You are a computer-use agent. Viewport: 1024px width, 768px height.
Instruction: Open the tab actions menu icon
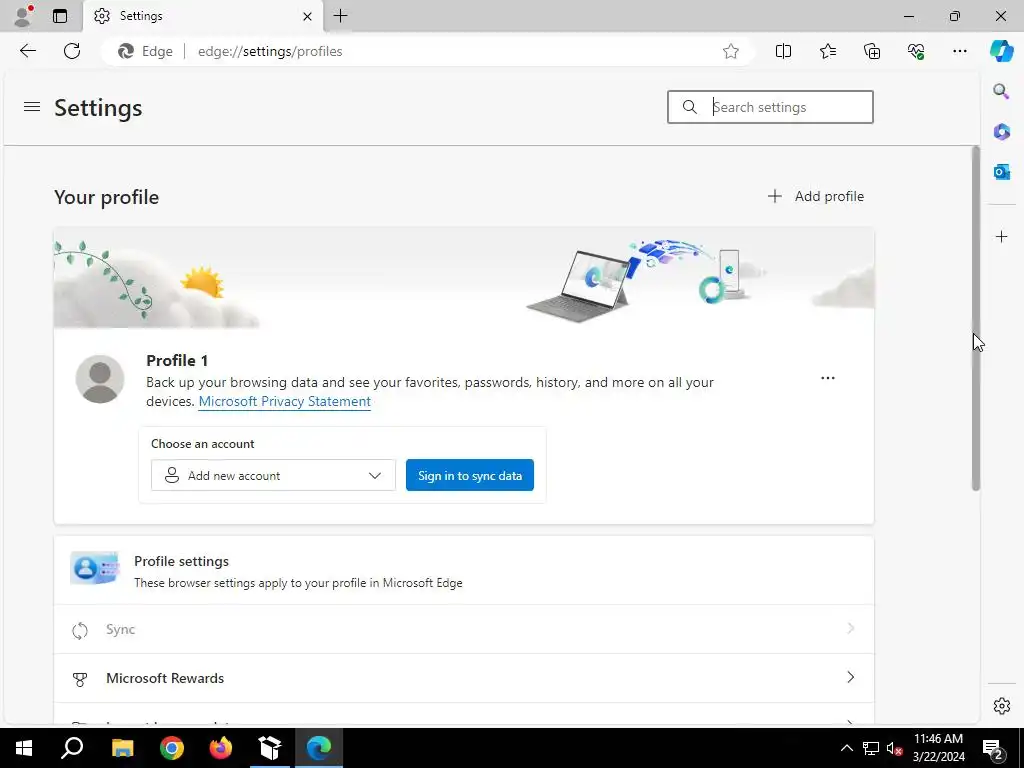[x=60, y=16]
